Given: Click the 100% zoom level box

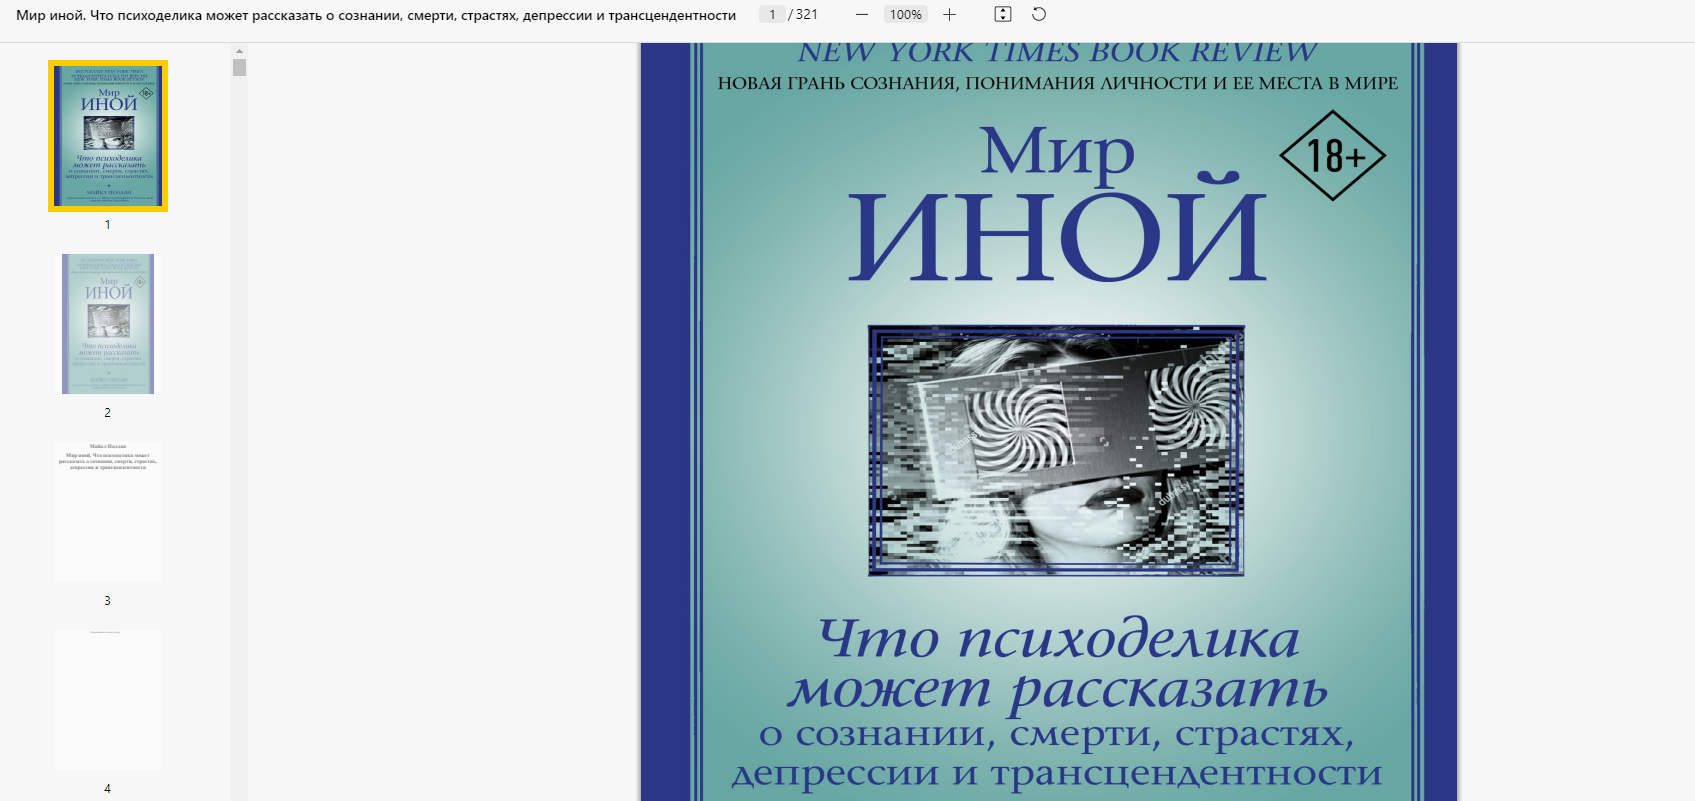Looking at the screenshot, I should pyautogui.click(x=906, y=15).
